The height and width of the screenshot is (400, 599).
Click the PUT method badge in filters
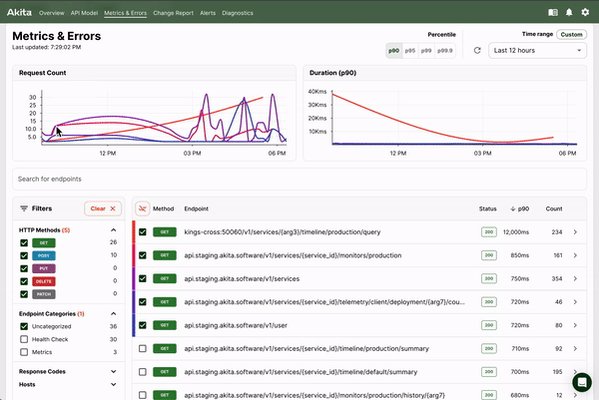[x=44, y=269]
